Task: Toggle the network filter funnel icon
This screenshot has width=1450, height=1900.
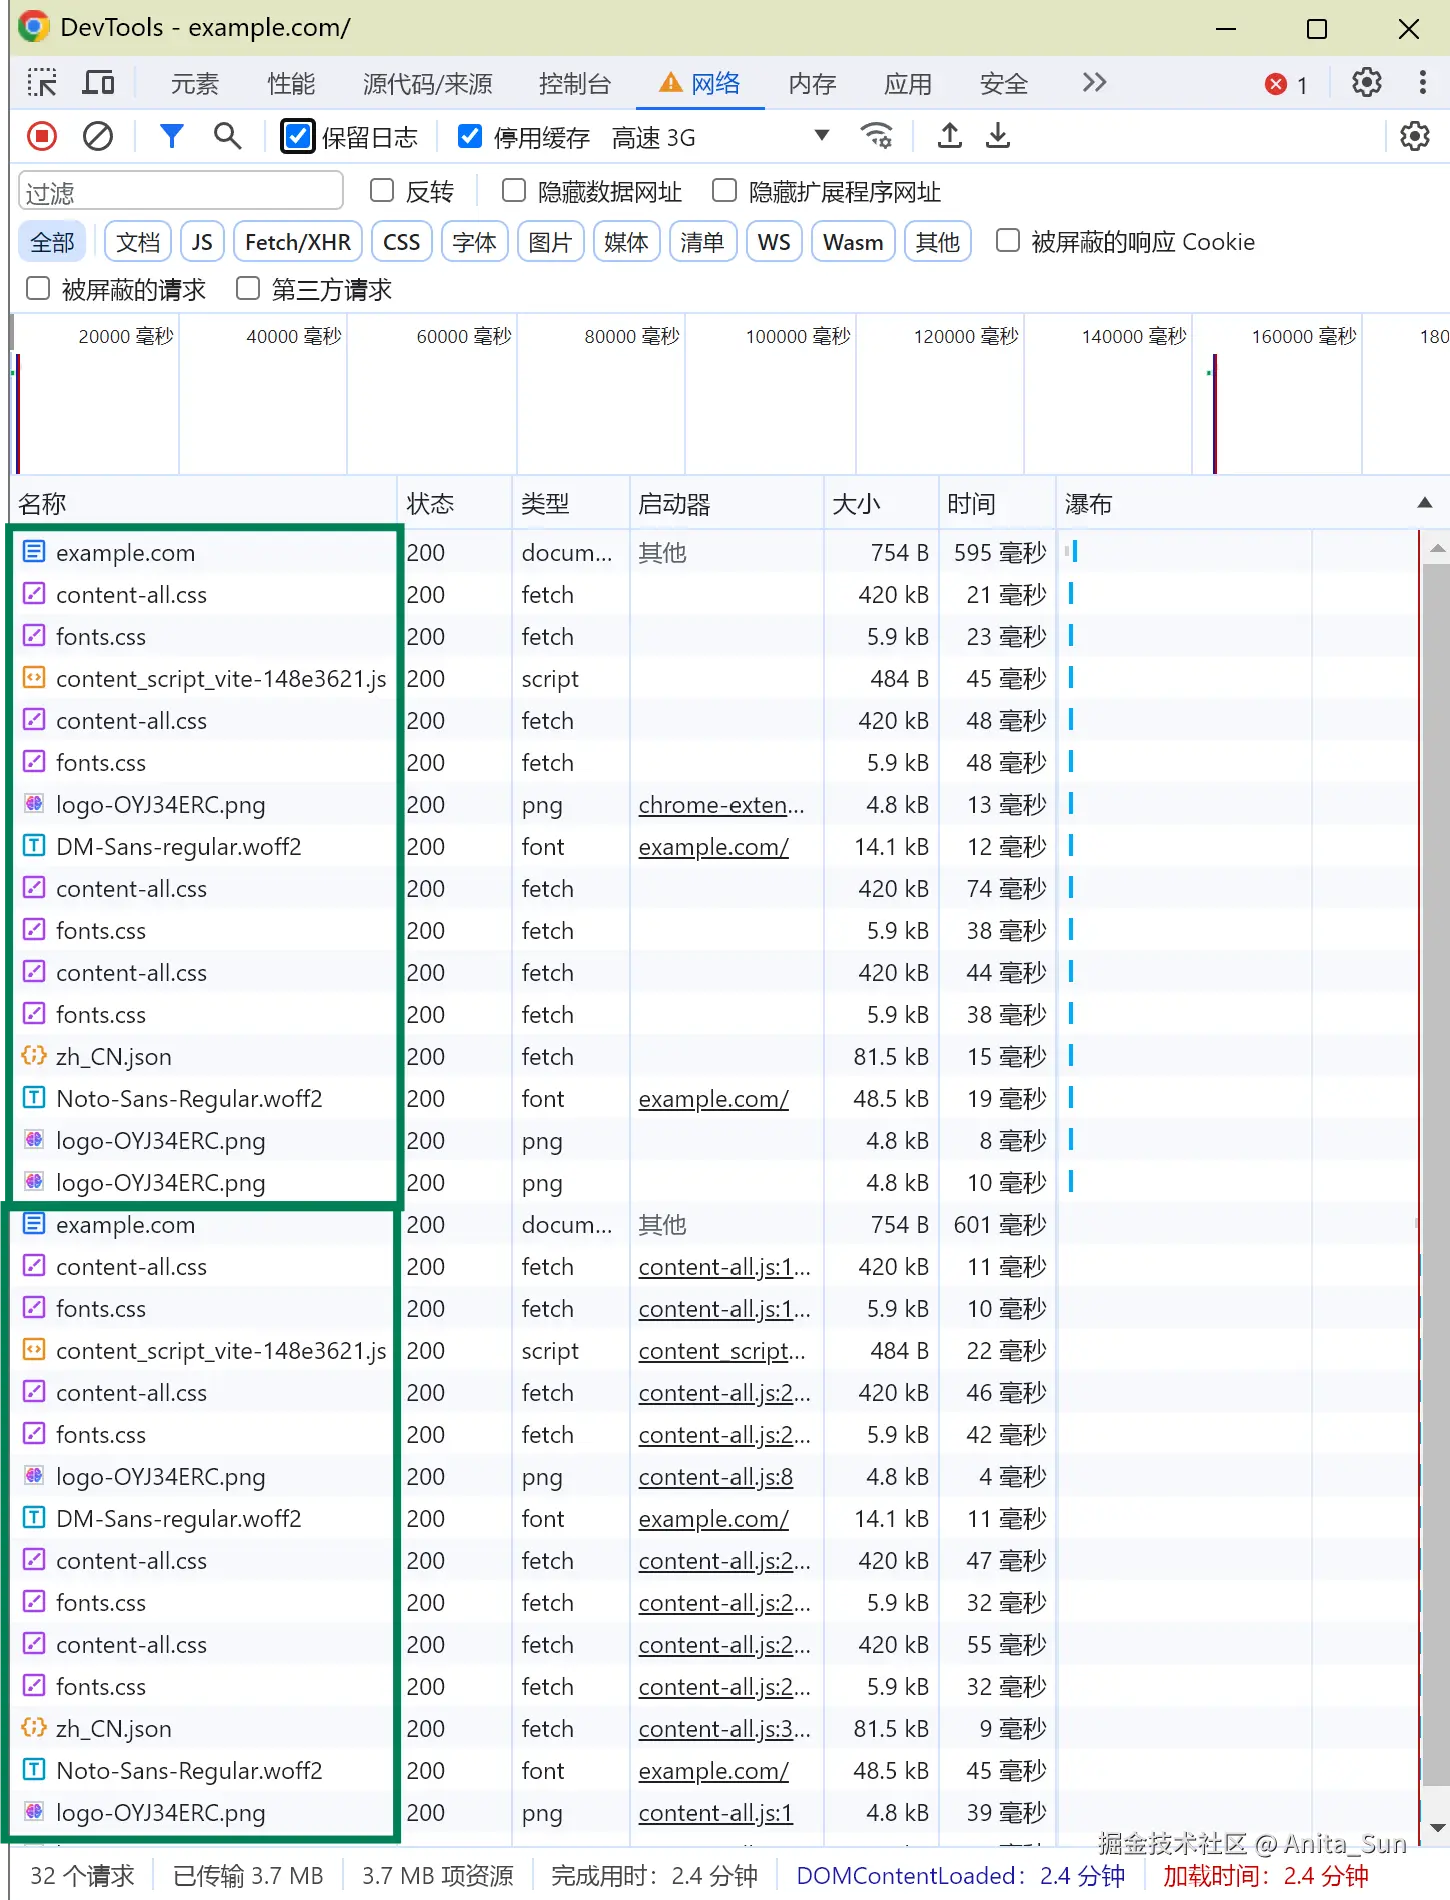Action: 172,136
